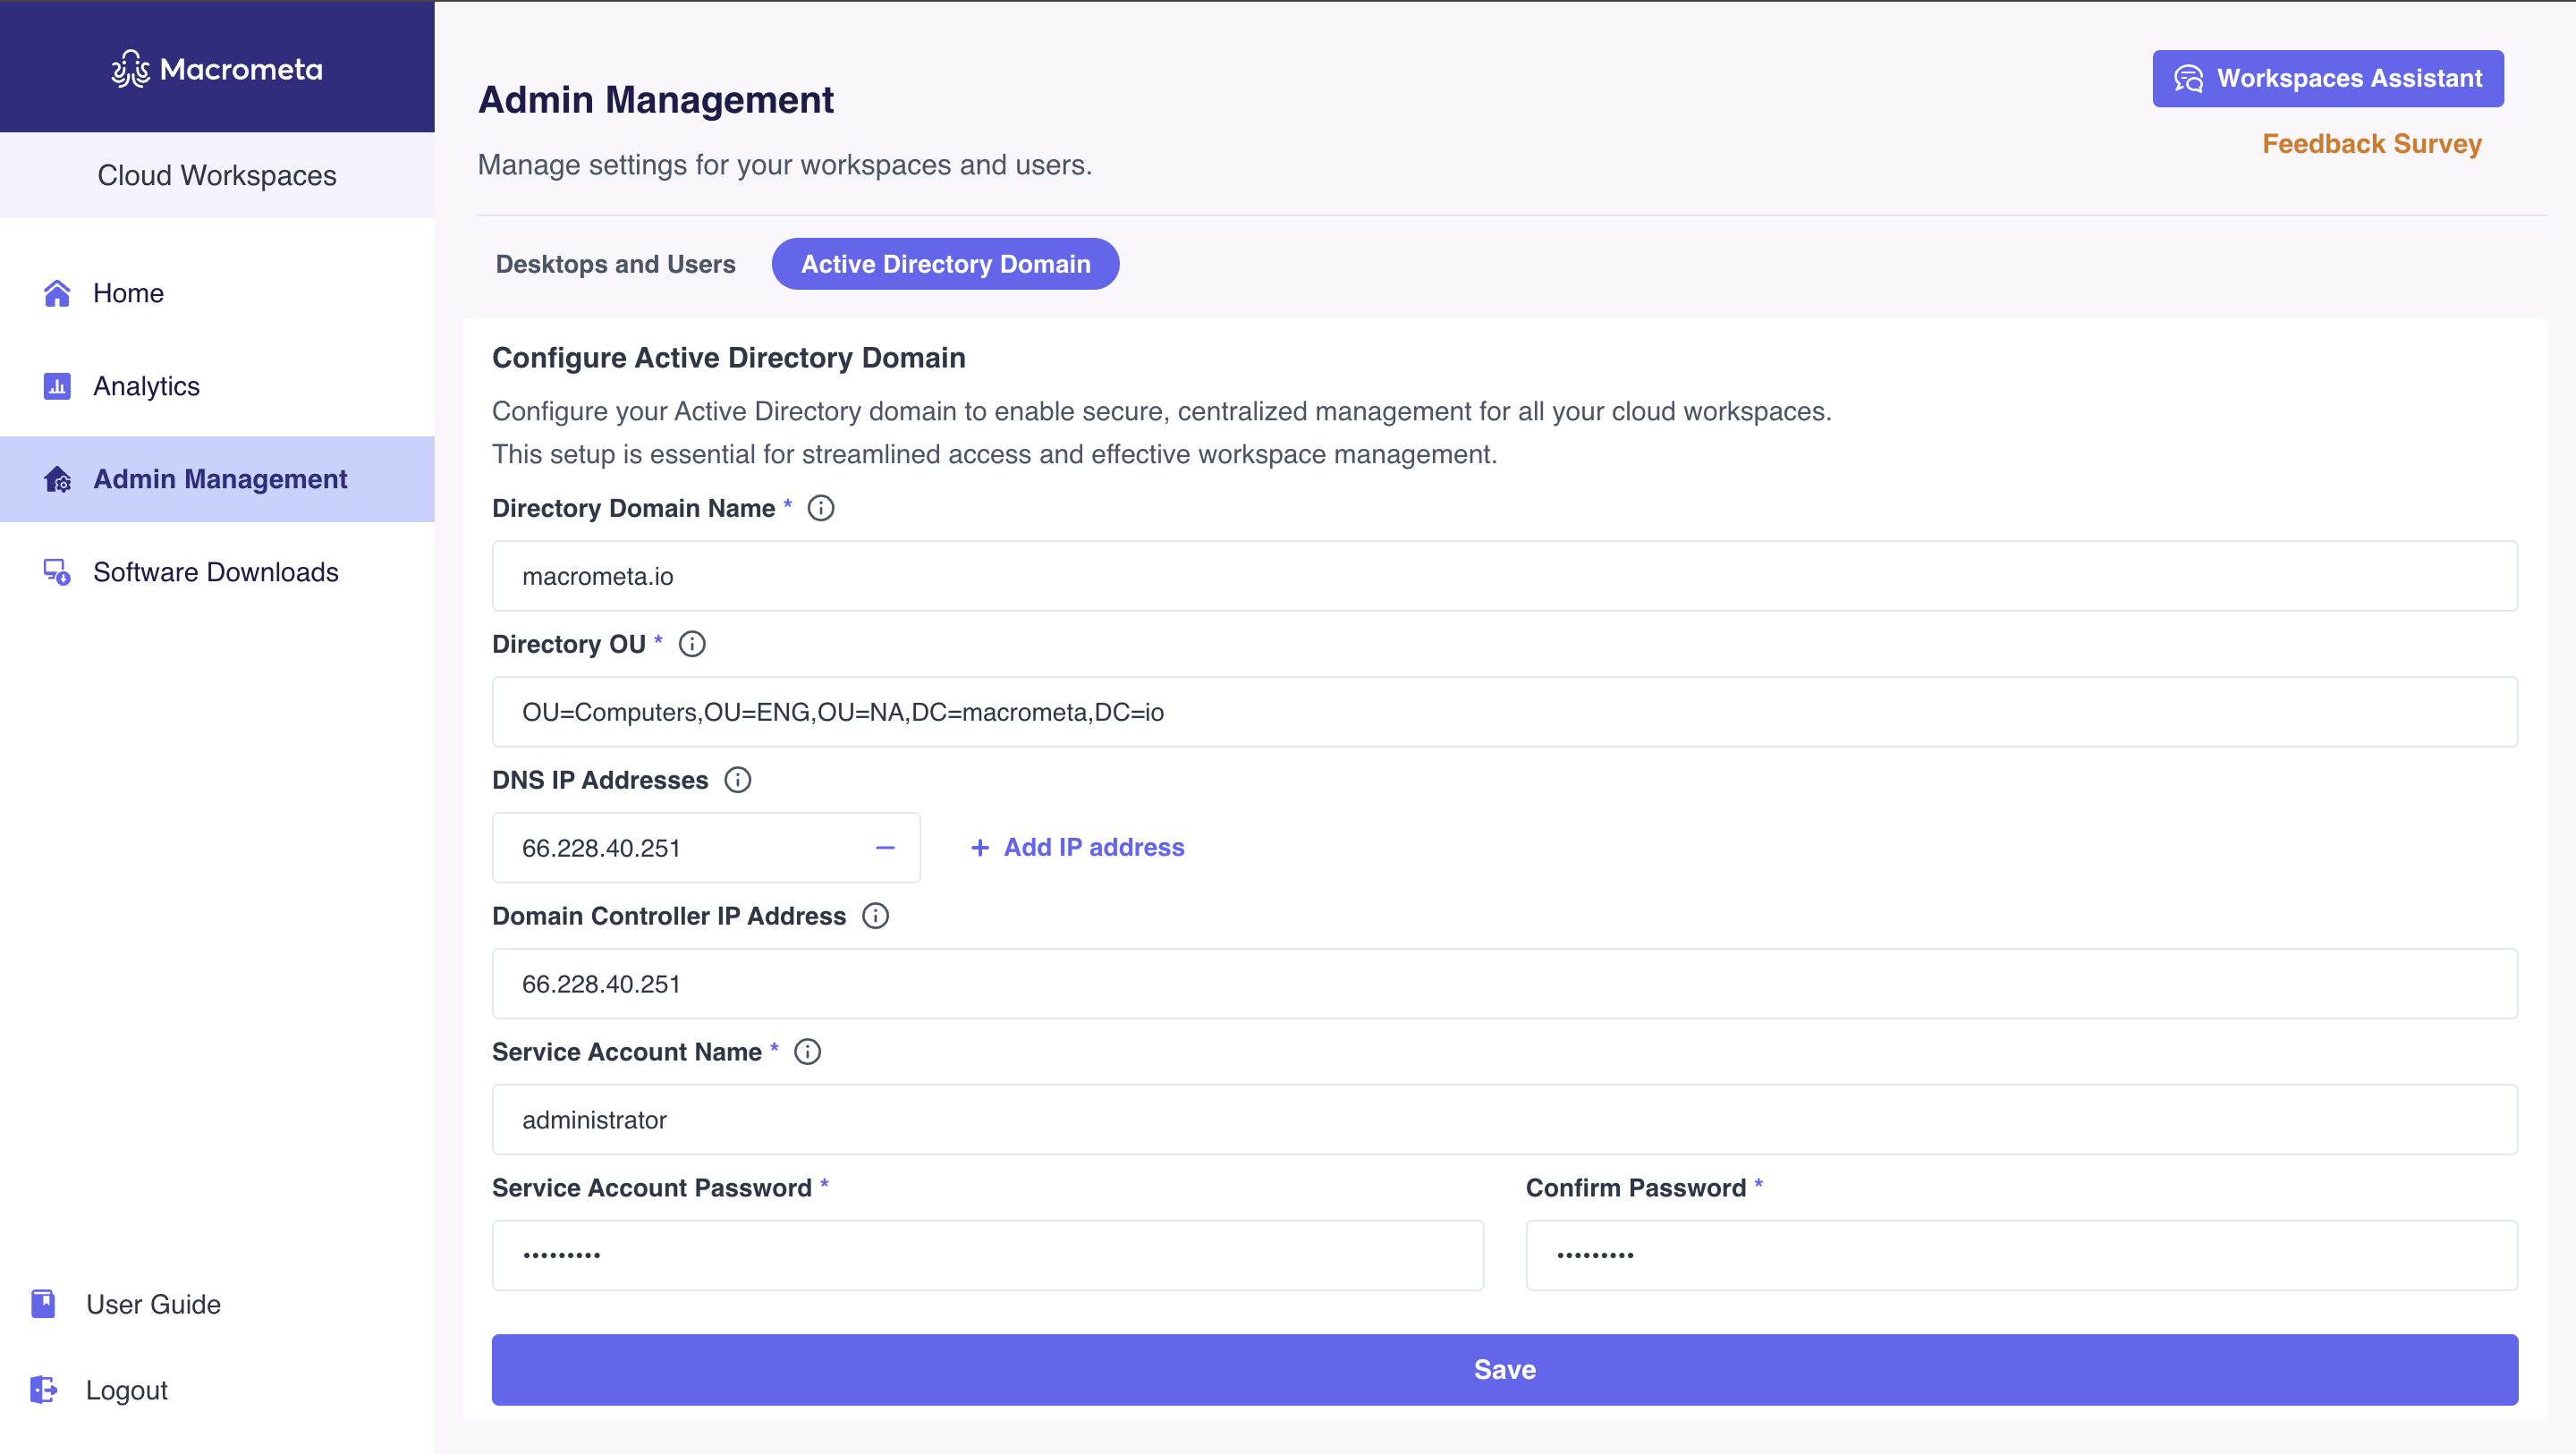Viewport: 2576px width, 1454px height.
Task: Open the Service Account Name info tooltip
Action: coord(806,1051)
